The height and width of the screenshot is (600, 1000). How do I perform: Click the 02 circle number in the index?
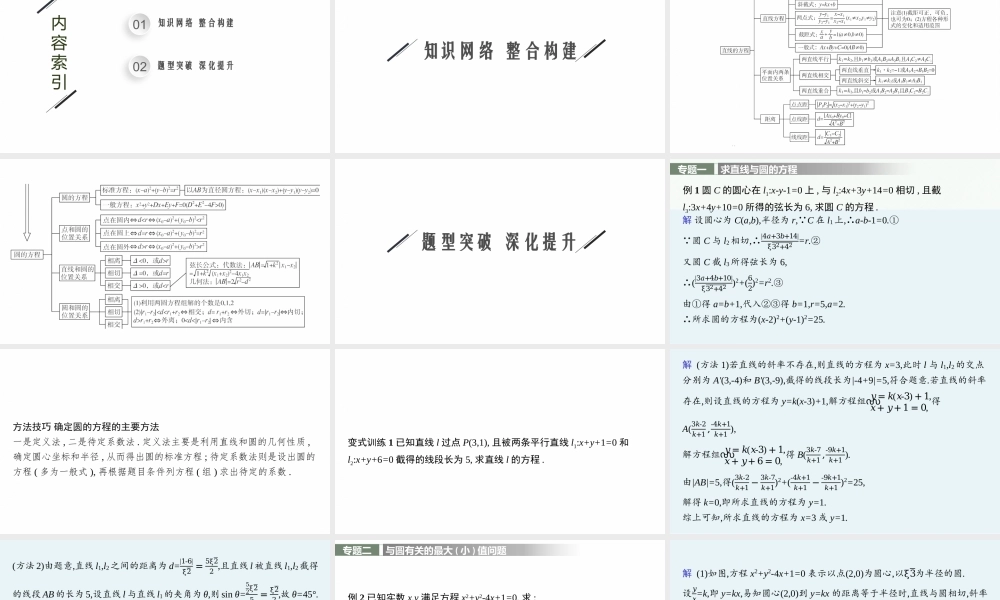pos(139,66)
